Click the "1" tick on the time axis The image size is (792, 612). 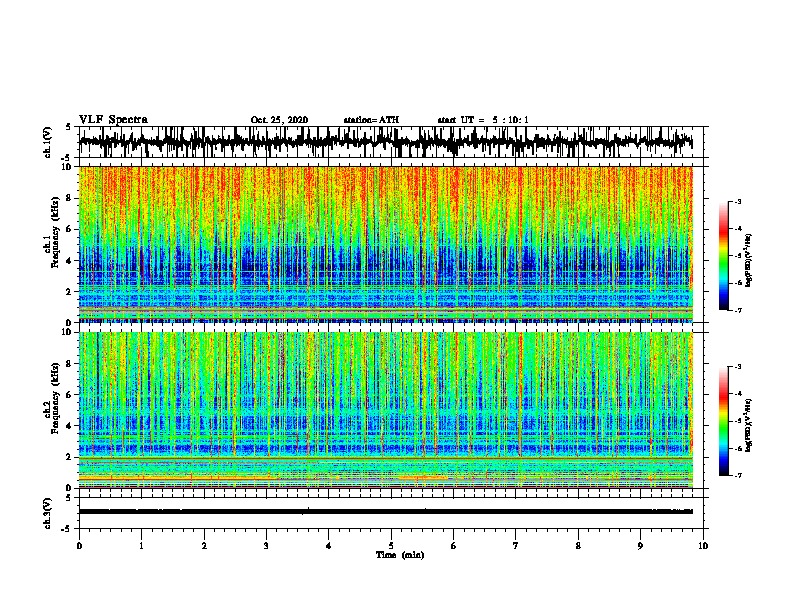tap(141, 546)
